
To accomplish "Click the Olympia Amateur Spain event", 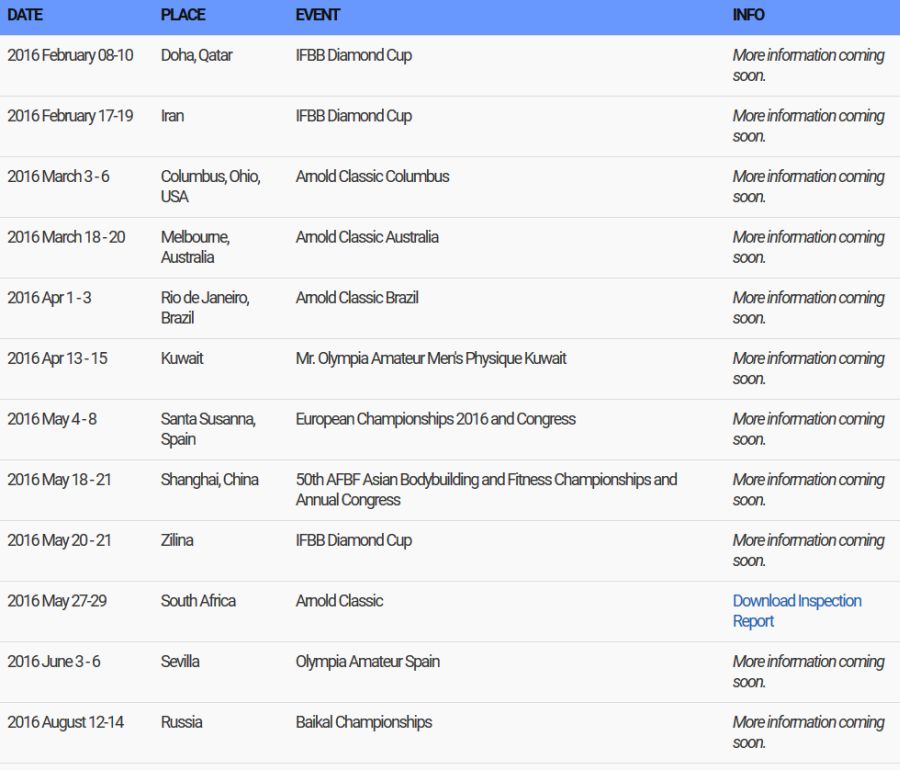I will coord(367,661).
